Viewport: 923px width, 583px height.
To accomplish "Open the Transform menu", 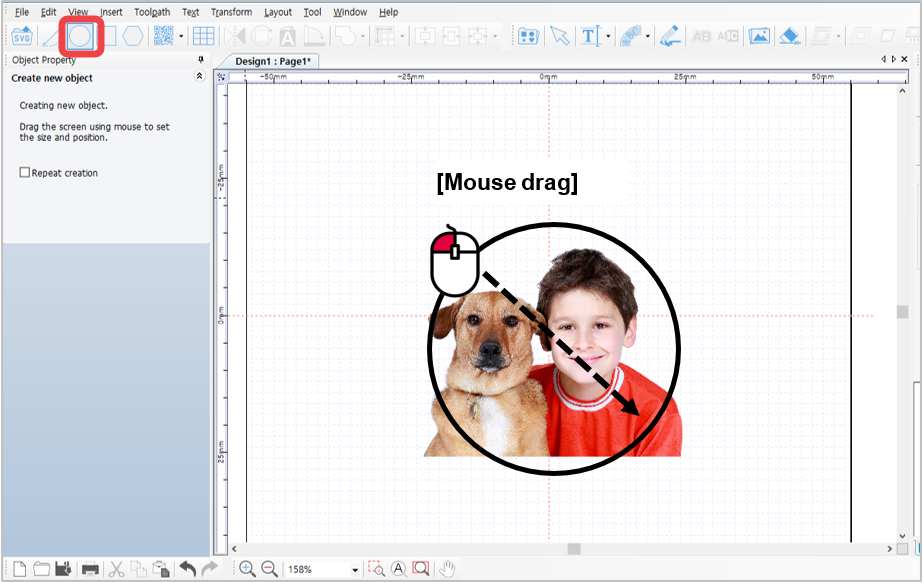I will 231,12.
